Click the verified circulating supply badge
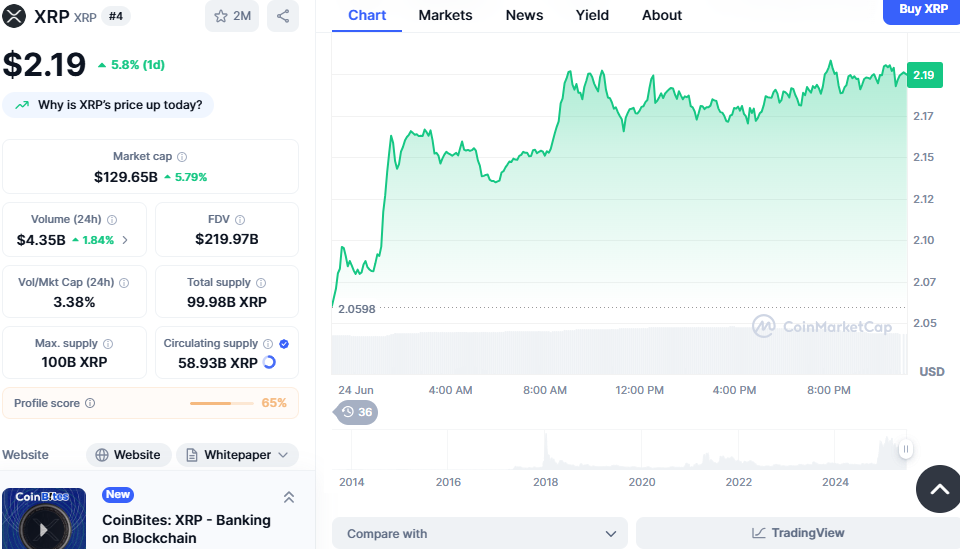This screenshot has height=549, width=960. [x=284, y=344]
